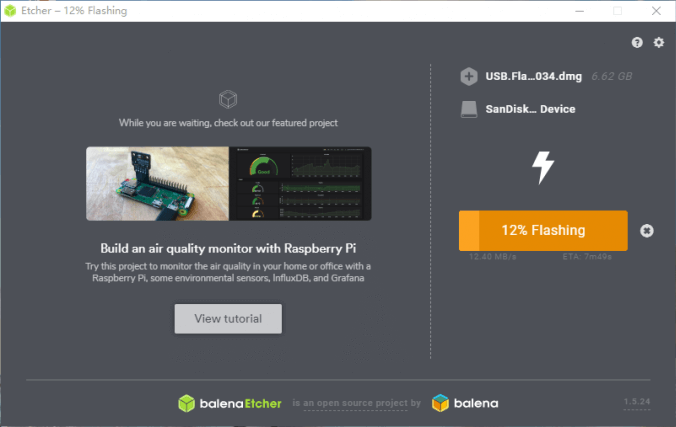
Task: Click the USB.Fla...034.dmg file name
Action: pyautogui.click(x=534, y=76)
